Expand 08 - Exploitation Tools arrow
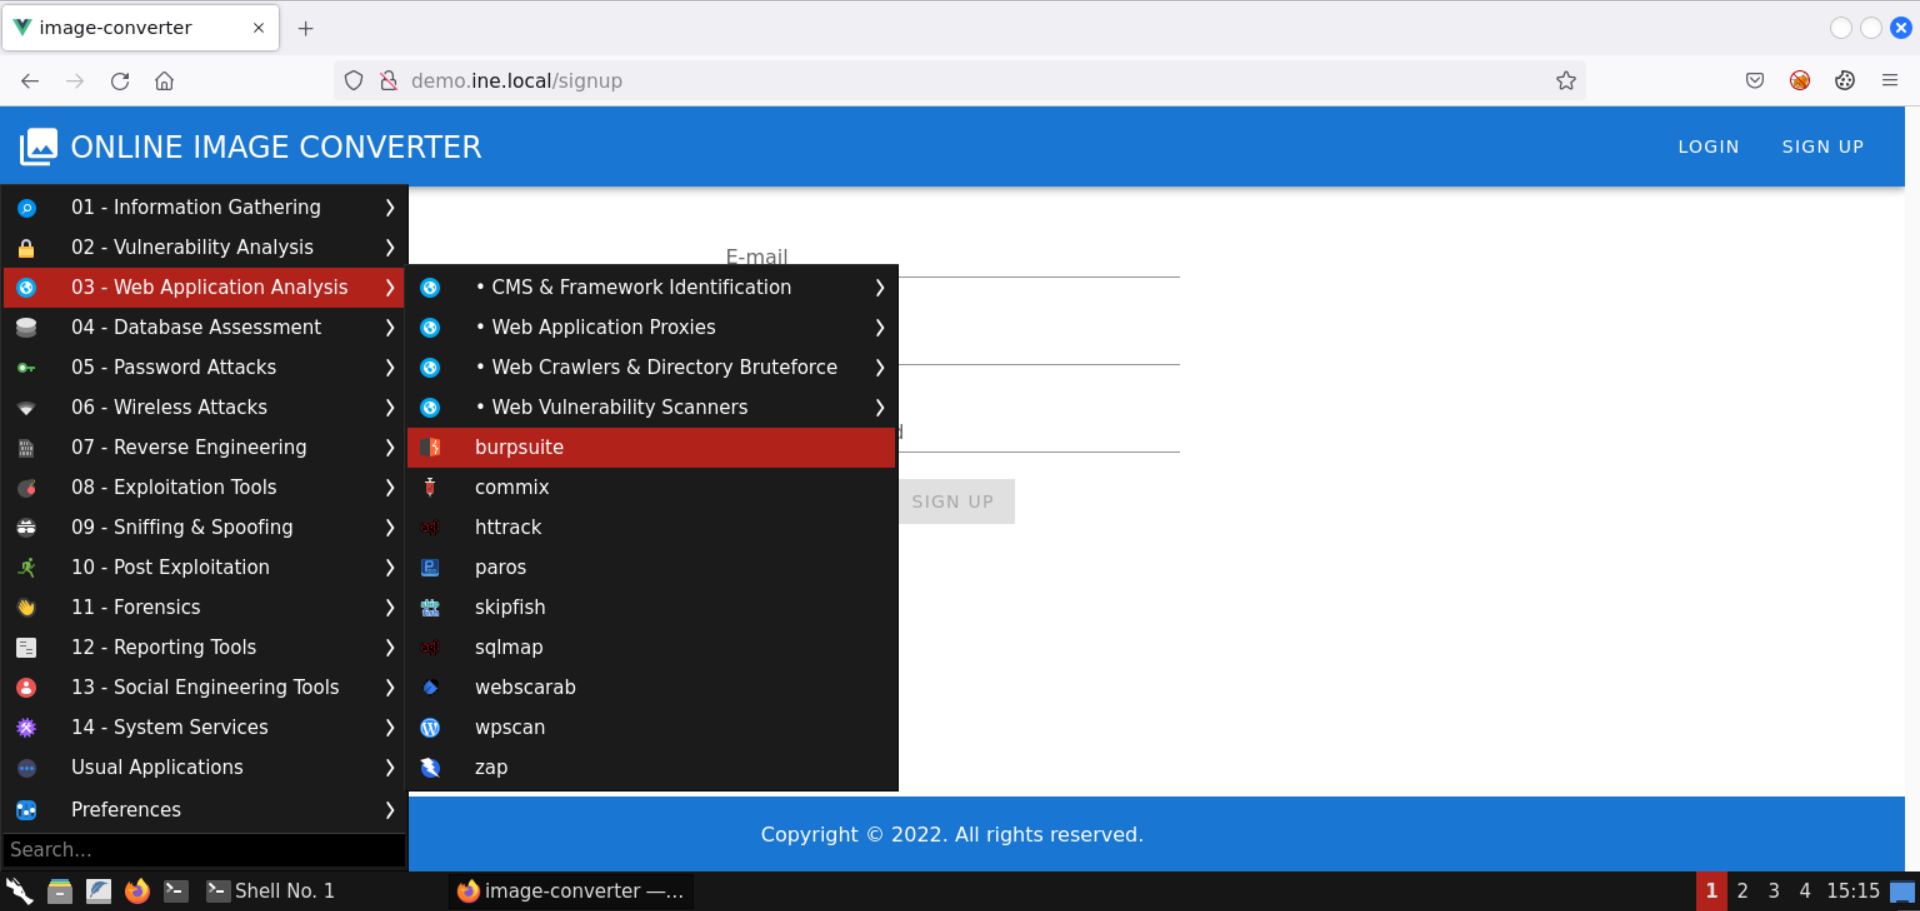Viewport: 1920px width, 911px height. 390,487
